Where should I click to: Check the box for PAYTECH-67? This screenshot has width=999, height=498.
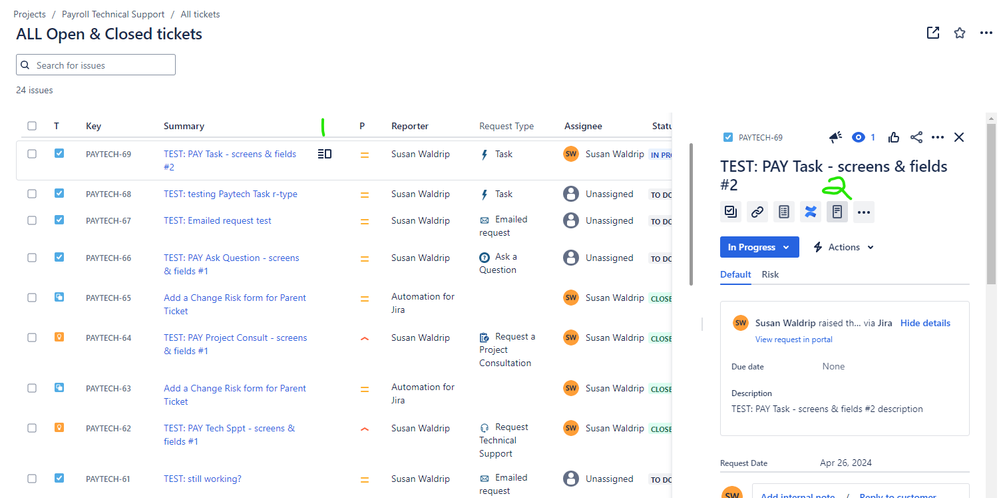(x=32, y=220)
